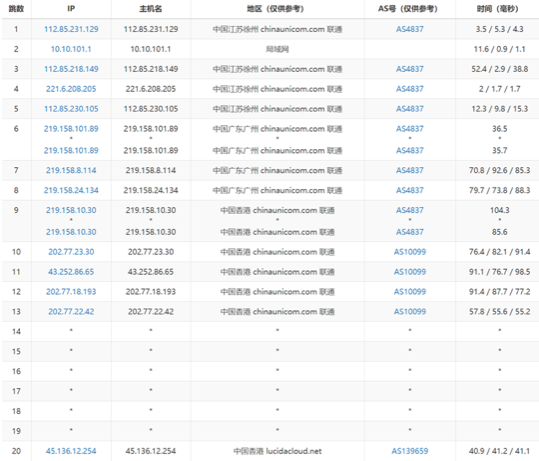Open the AS10099 link in hop 10 row
539x461 pixels.
pyautogui.click(x=410, y=252)
